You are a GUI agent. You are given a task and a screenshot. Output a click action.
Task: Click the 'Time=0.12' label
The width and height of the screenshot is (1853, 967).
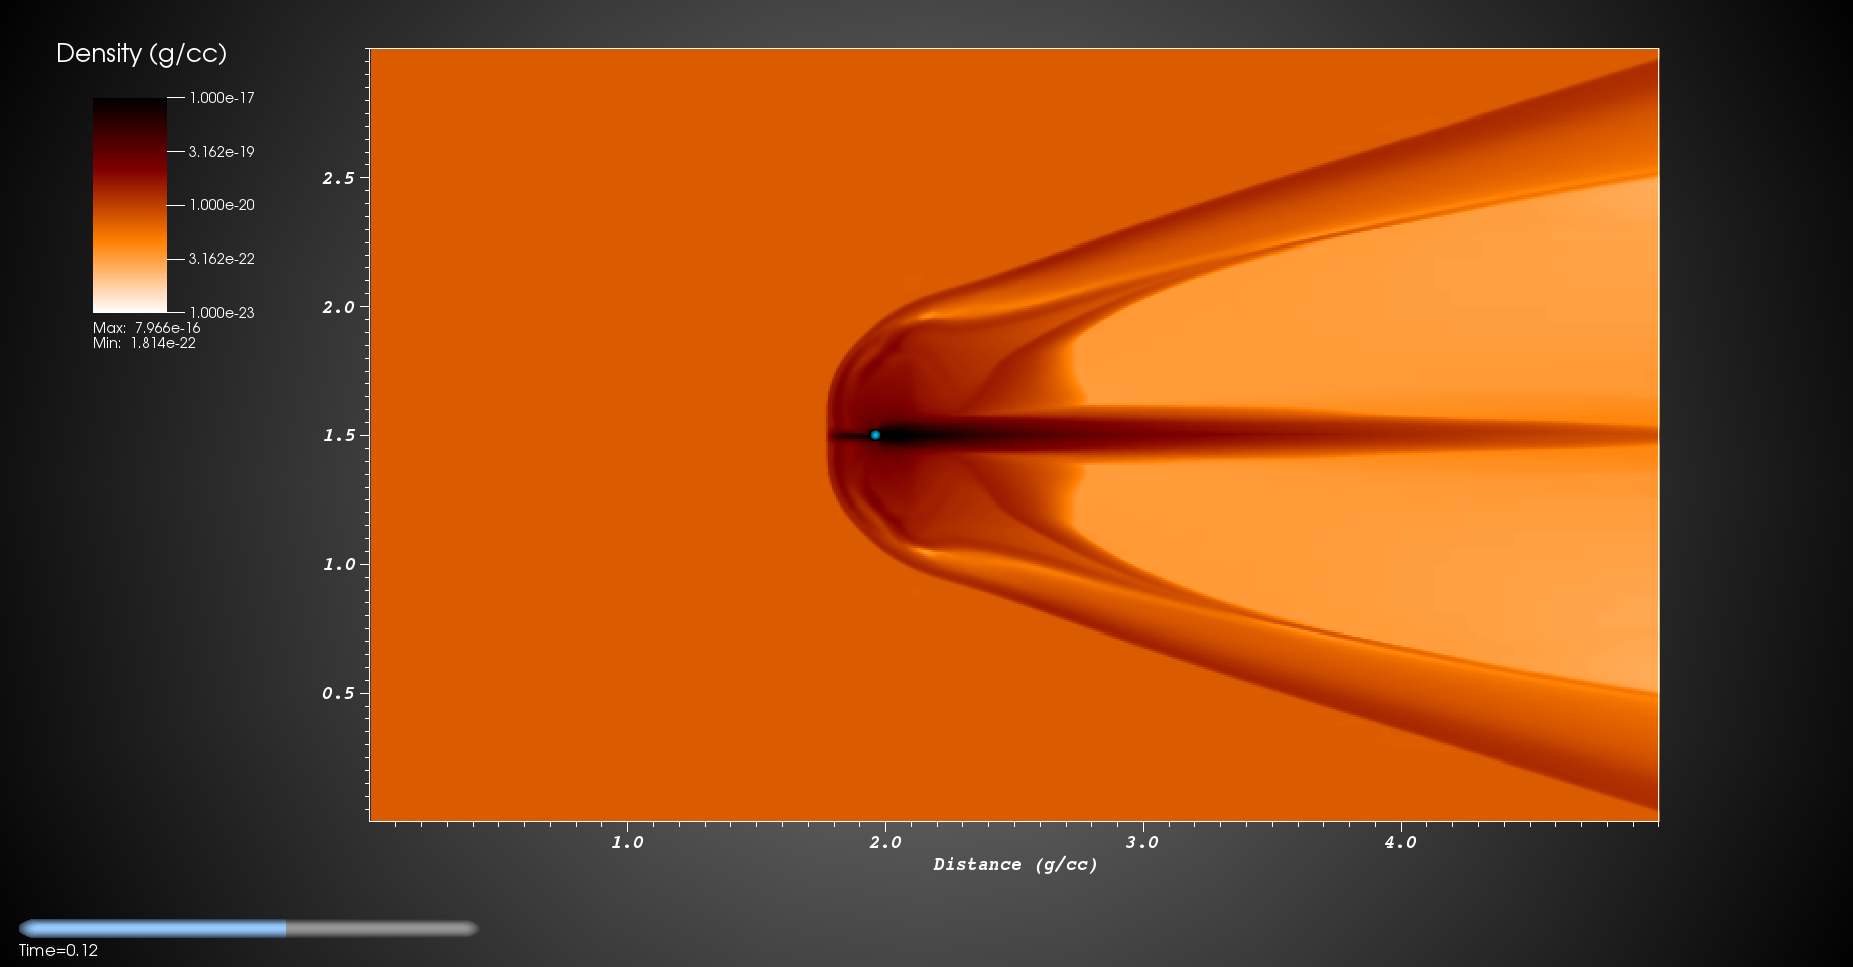click(x=59, y=950)
